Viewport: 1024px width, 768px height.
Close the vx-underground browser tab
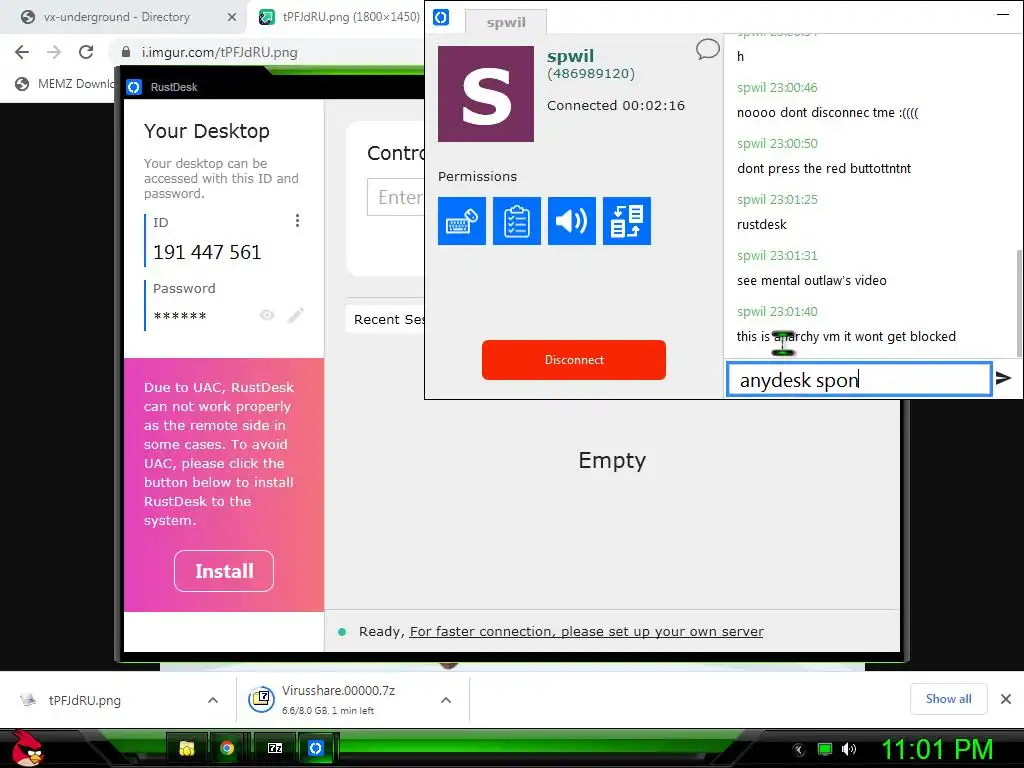232,17
